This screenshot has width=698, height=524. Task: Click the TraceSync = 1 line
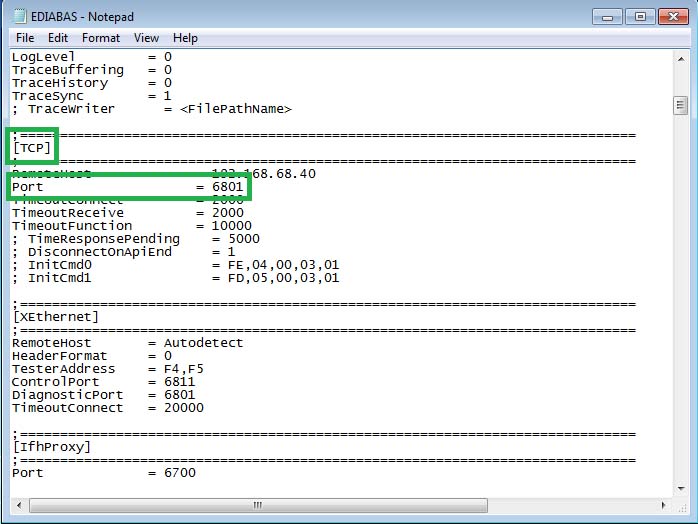(x=92, y=96)
